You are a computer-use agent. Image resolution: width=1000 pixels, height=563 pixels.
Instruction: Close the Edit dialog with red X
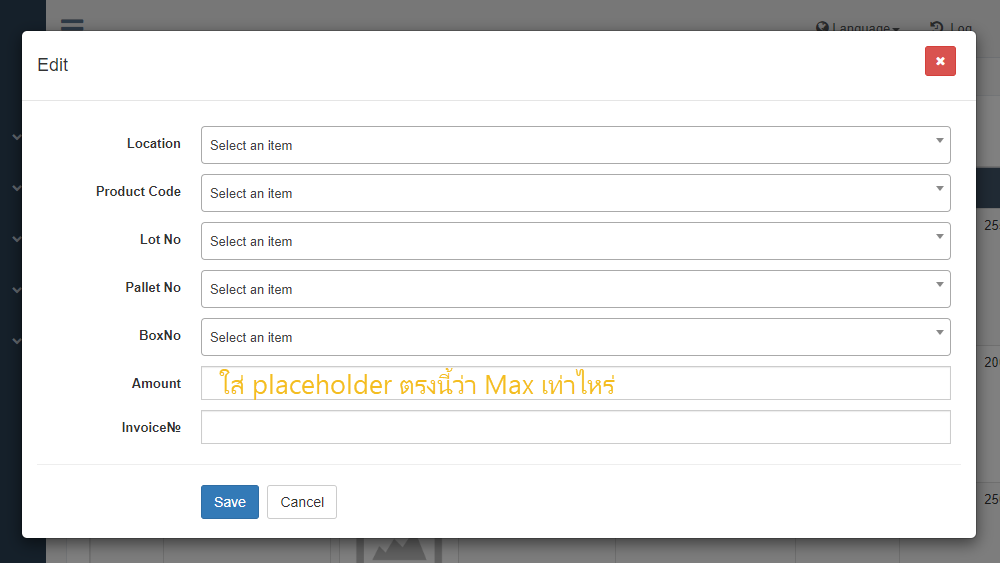pos(940,61)
